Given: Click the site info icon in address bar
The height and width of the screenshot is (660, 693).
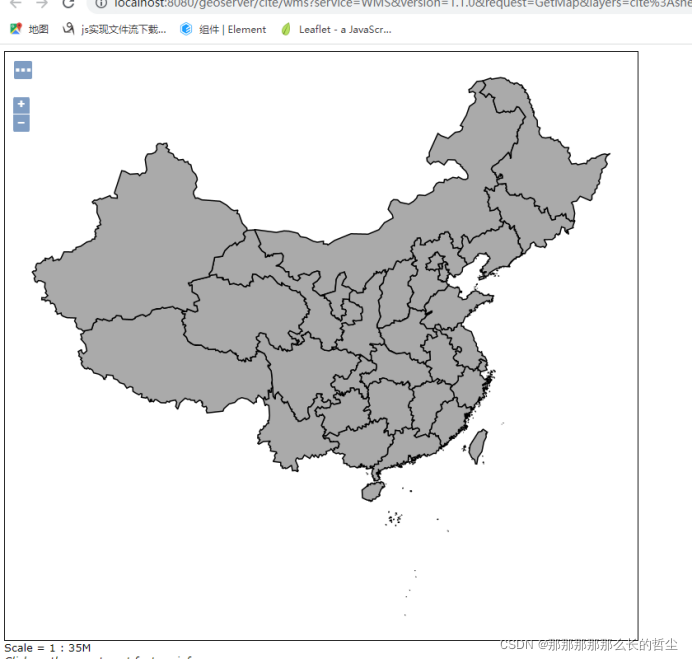Looking at the screenshot, I should (101, 4).
